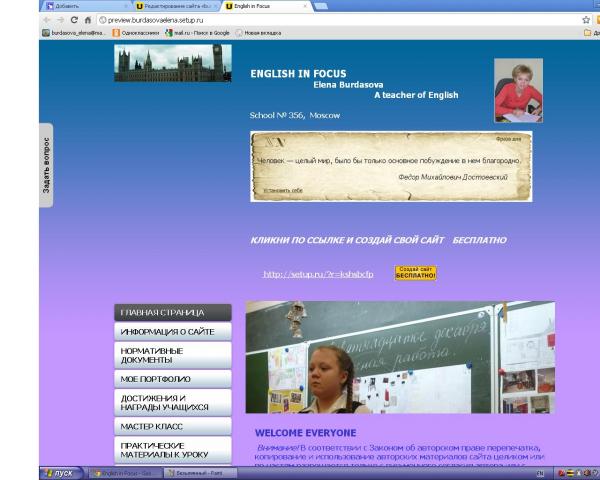The image size is (600, 480).
Task: Follow the http://setup.ru/?r=kshsbdp link
Action: [x=318, y=274]
